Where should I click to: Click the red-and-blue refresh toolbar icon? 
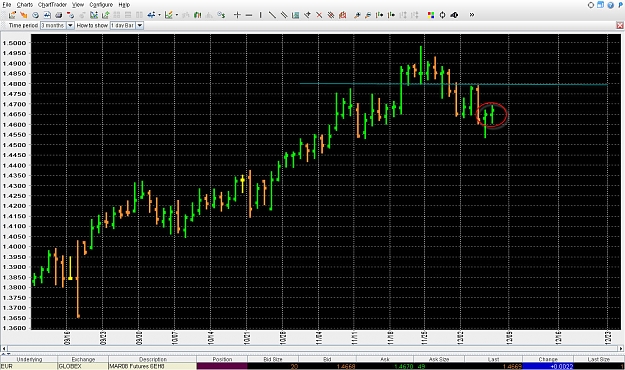click(71, 15)
